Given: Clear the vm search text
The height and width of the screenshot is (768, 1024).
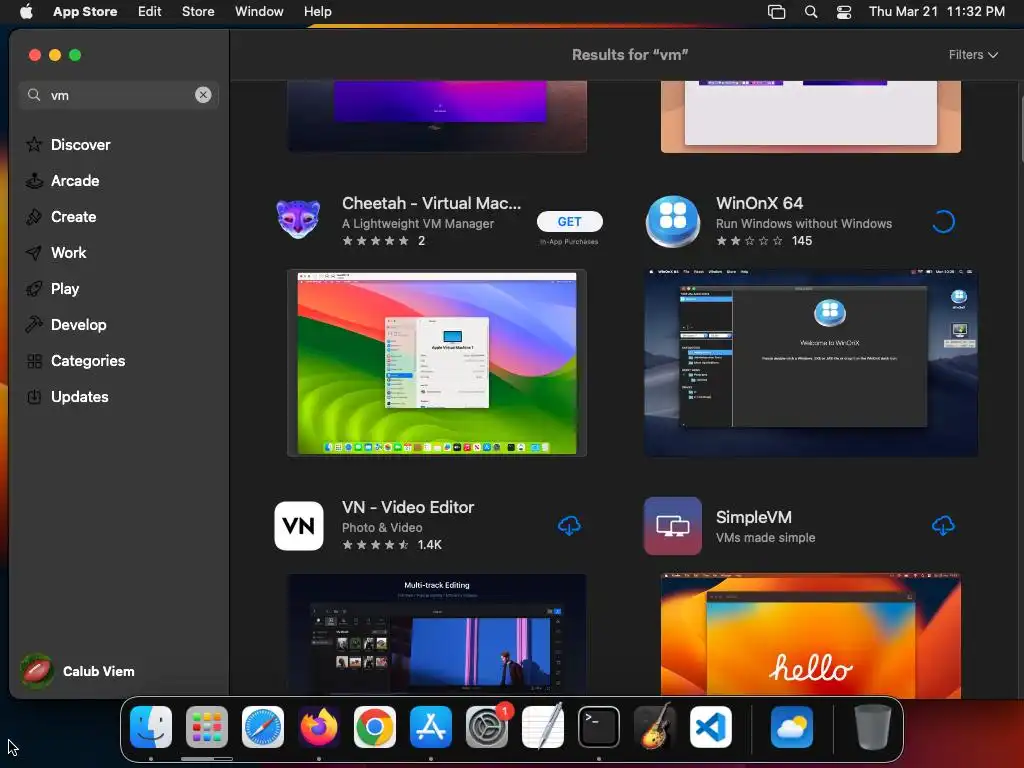Looking at the screenshot, I should 203,95.
